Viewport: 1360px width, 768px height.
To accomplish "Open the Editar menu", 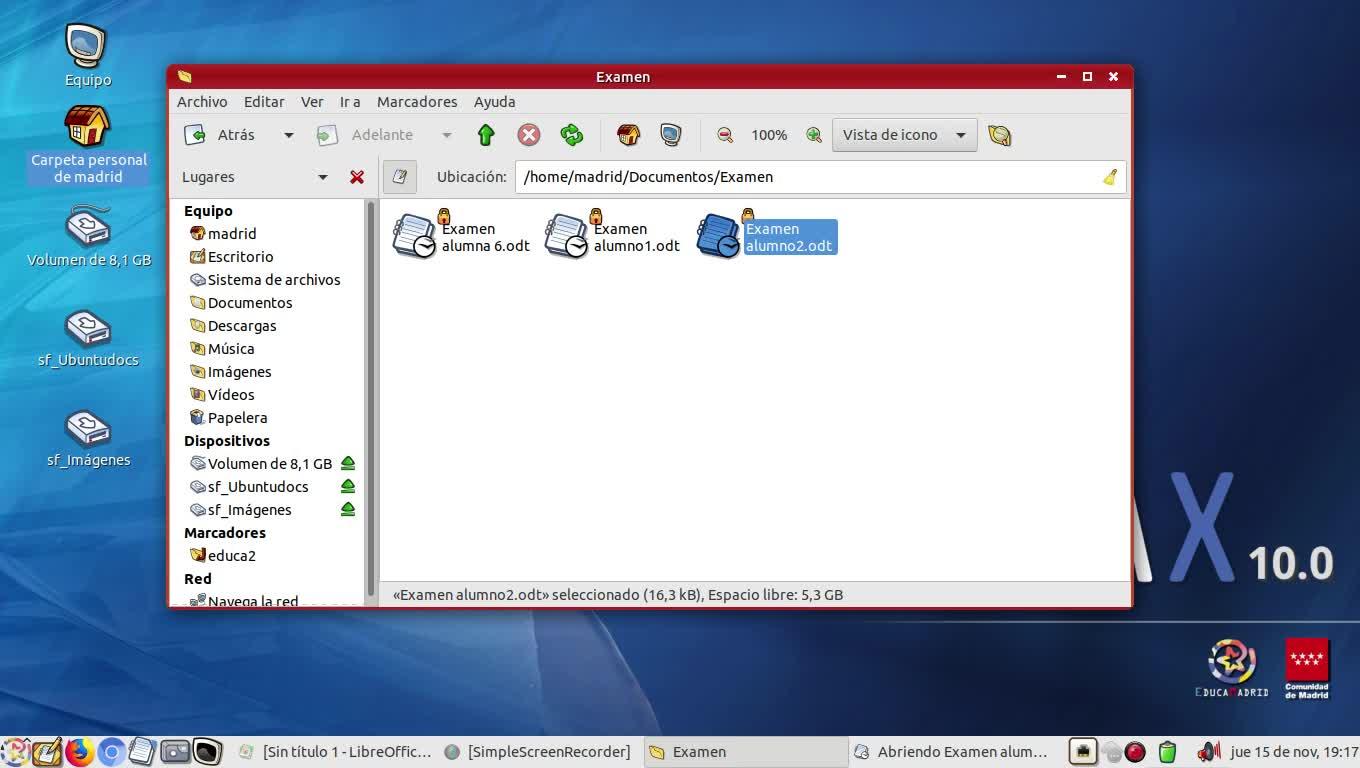I will pos(264,102).
